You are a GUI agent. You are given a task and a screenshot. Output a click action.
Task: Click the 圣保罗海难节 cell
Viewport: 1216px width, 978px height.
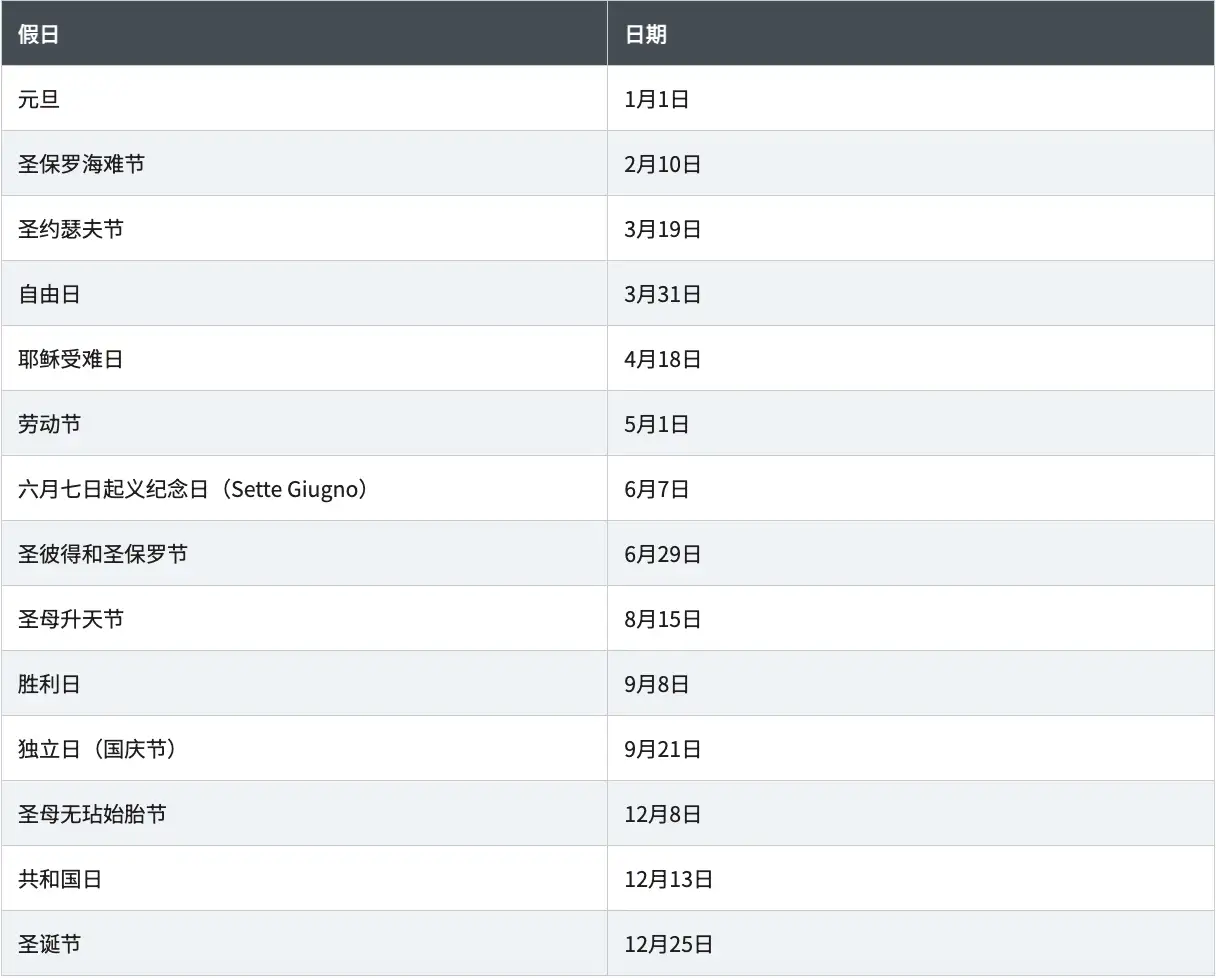pyautogui.click(x=81, y=164)
